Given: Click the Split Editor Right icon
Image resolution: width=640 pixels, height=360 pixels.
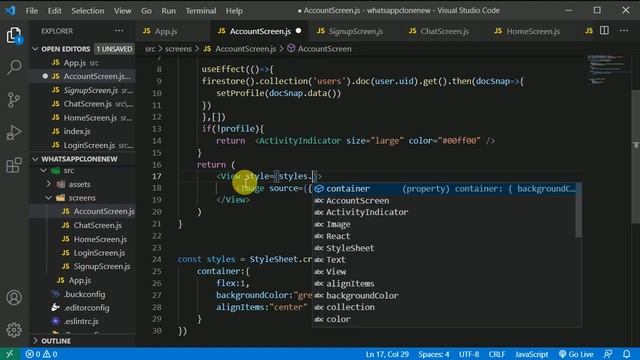Looking at the screenshot, I should pyautogui.click(x=604, y=31).
